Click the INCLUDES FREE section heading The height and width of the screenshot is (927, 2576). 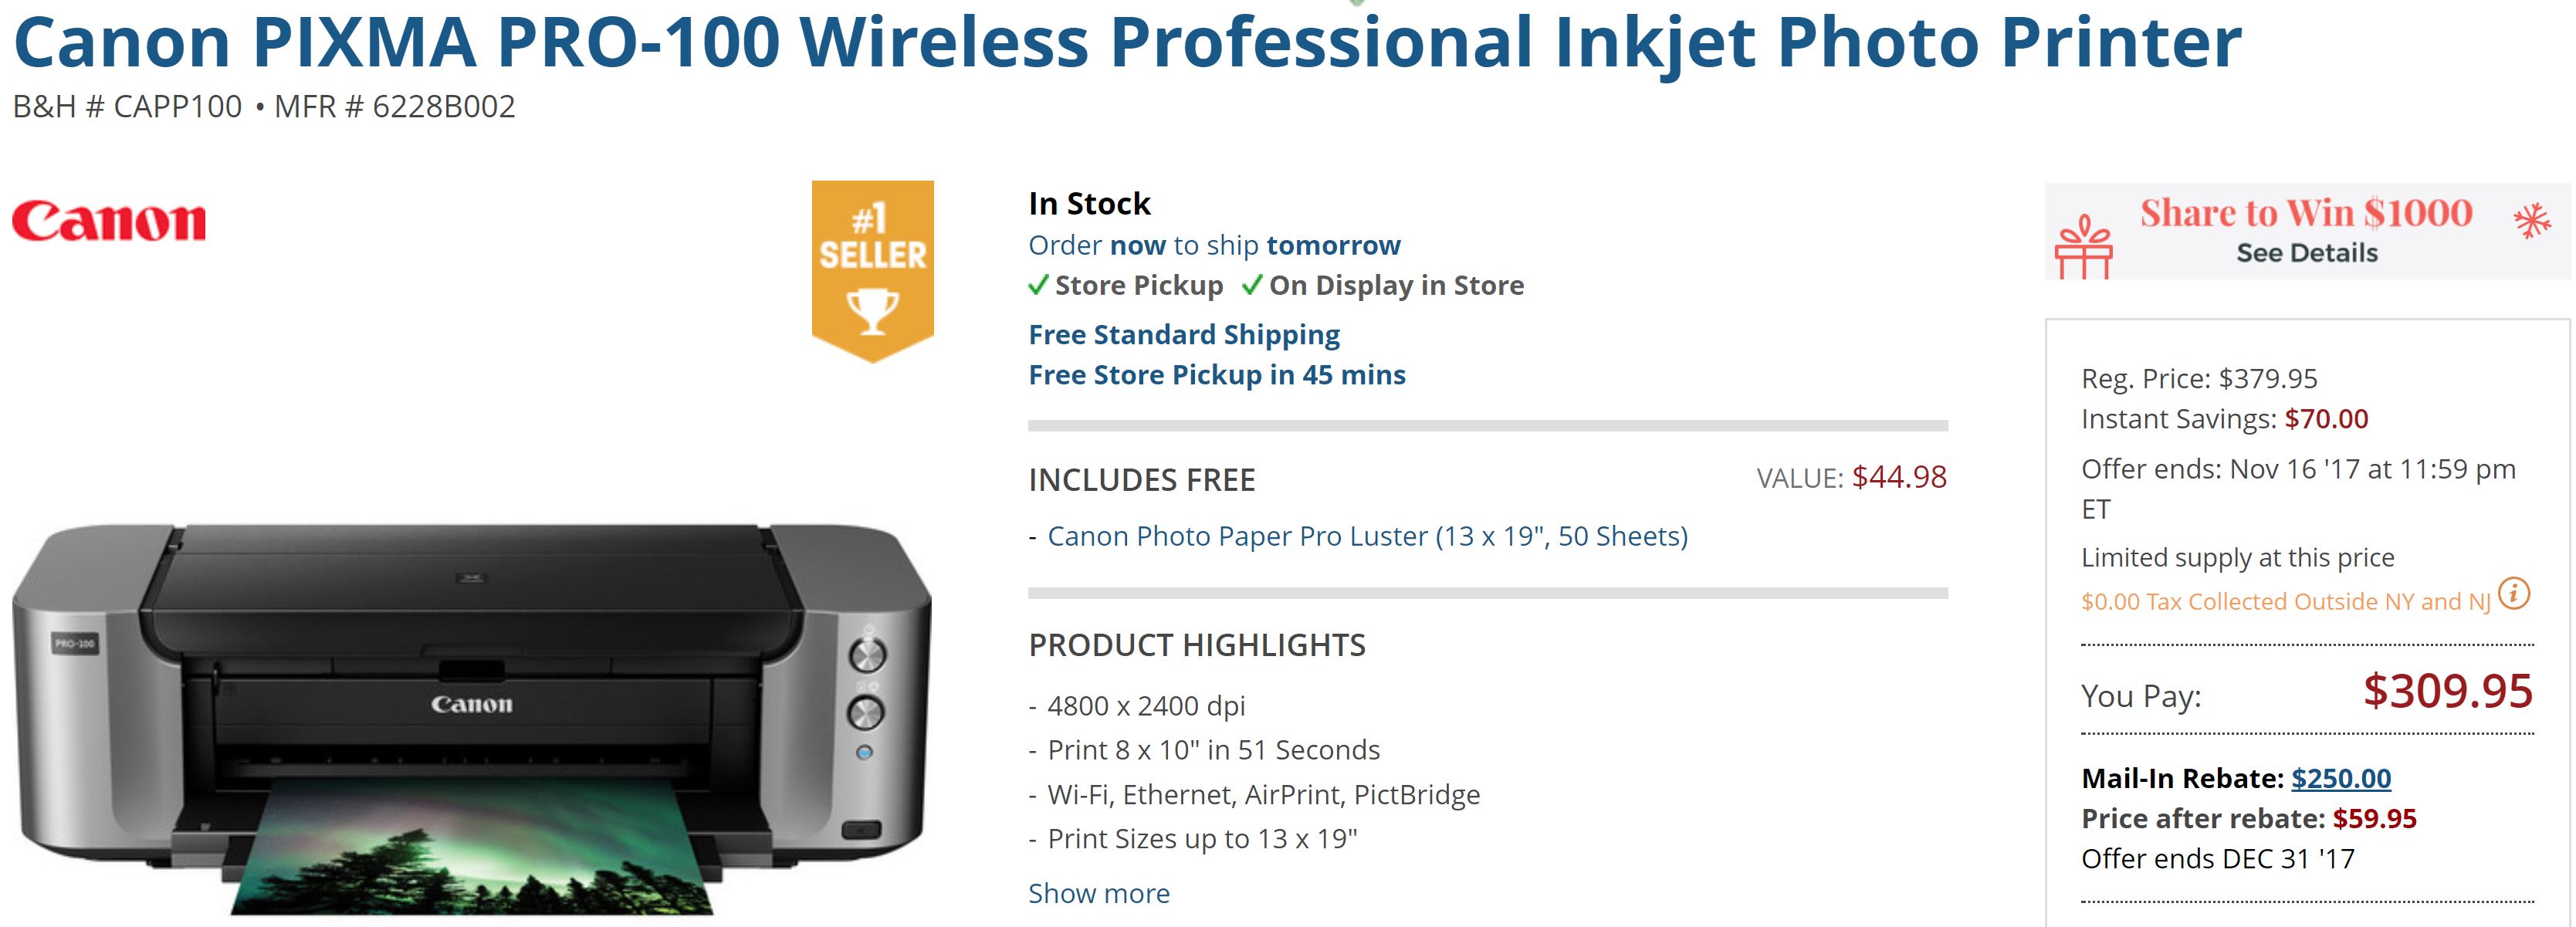[1141, 480]
